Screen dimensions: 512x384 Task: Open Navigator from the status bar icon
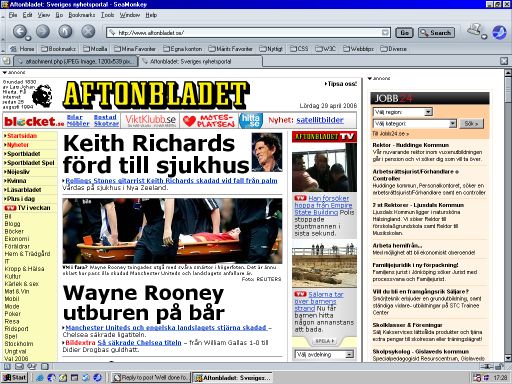click(7, 366)
